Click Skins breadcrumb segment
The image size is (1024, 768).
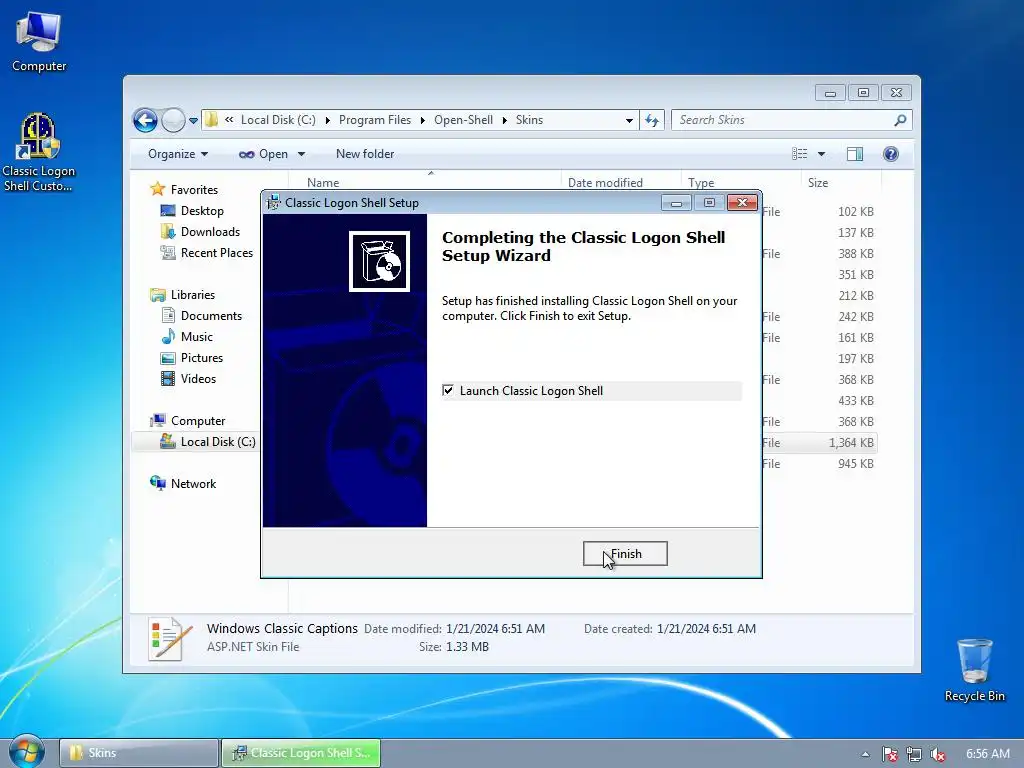tap(529, 120)
